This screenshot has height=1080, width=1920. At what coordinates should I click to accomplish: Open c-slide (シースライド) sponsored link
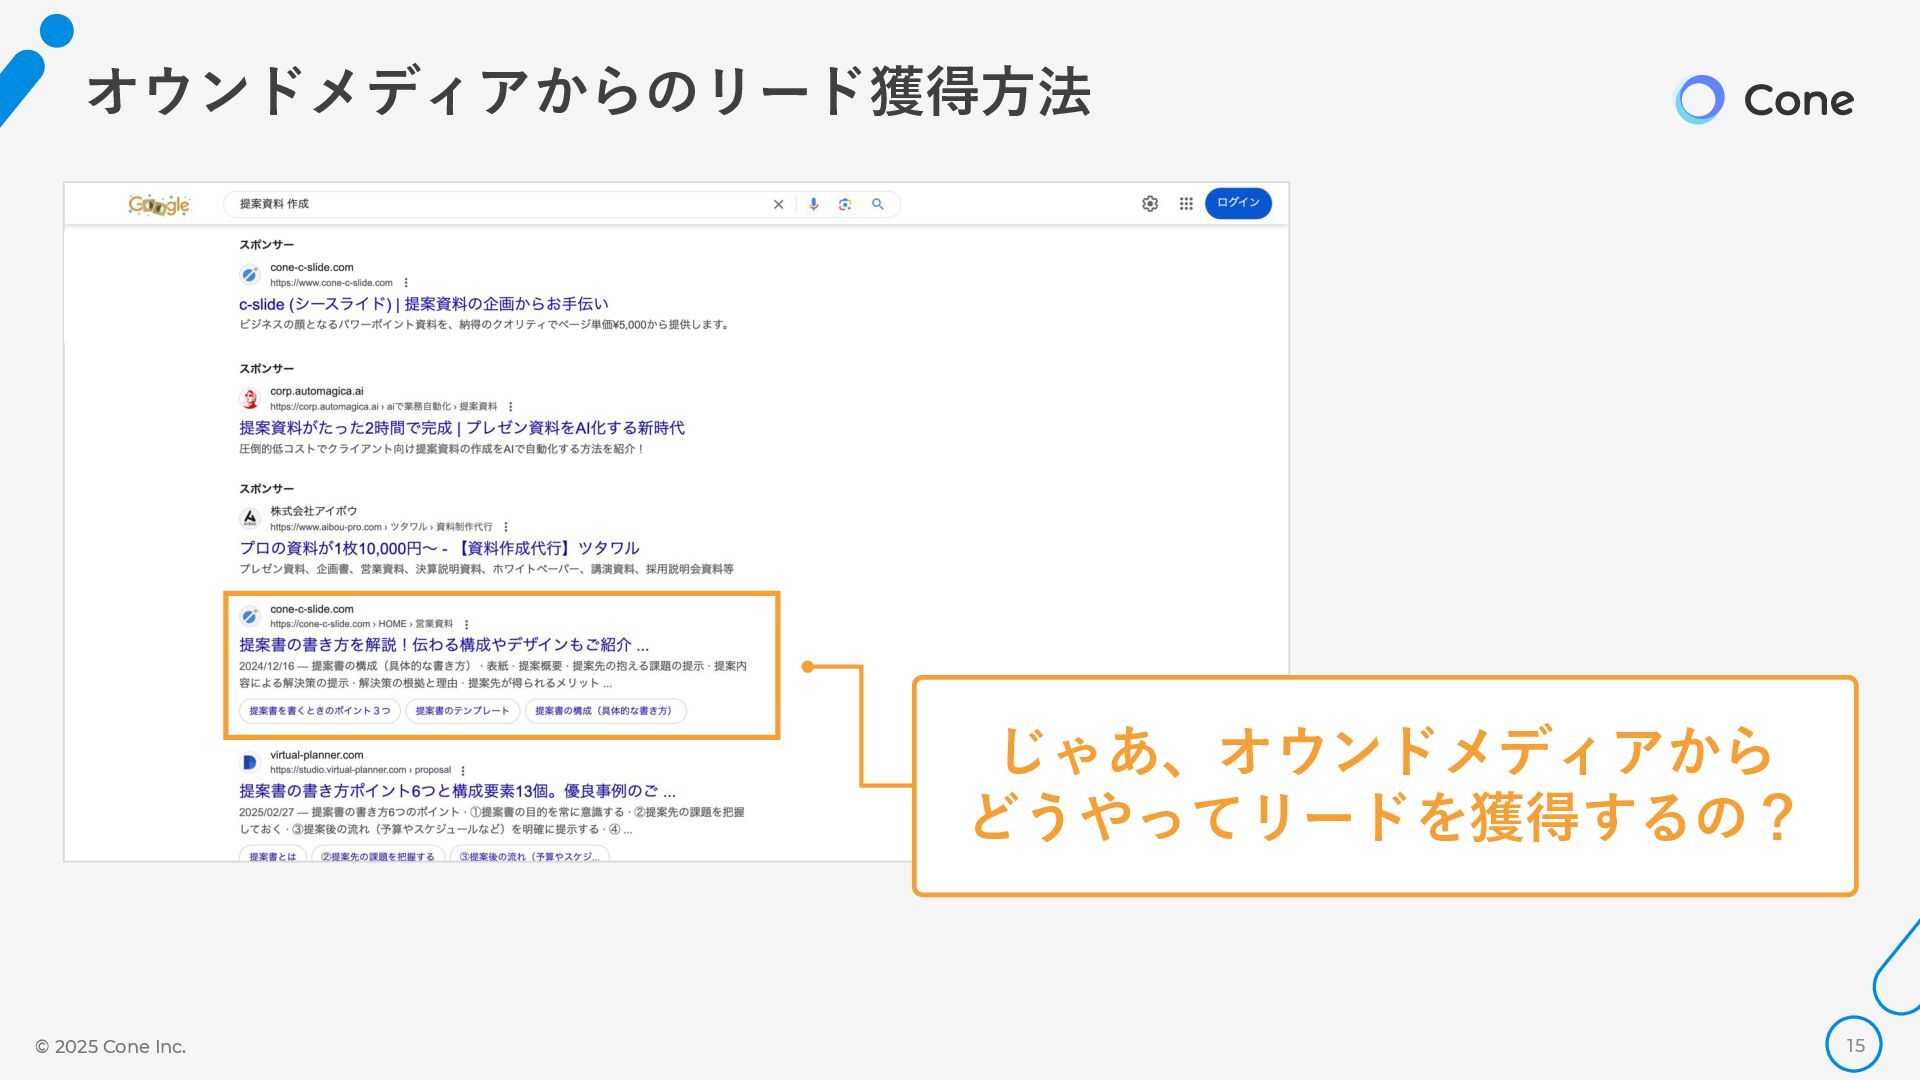(423, 304)
